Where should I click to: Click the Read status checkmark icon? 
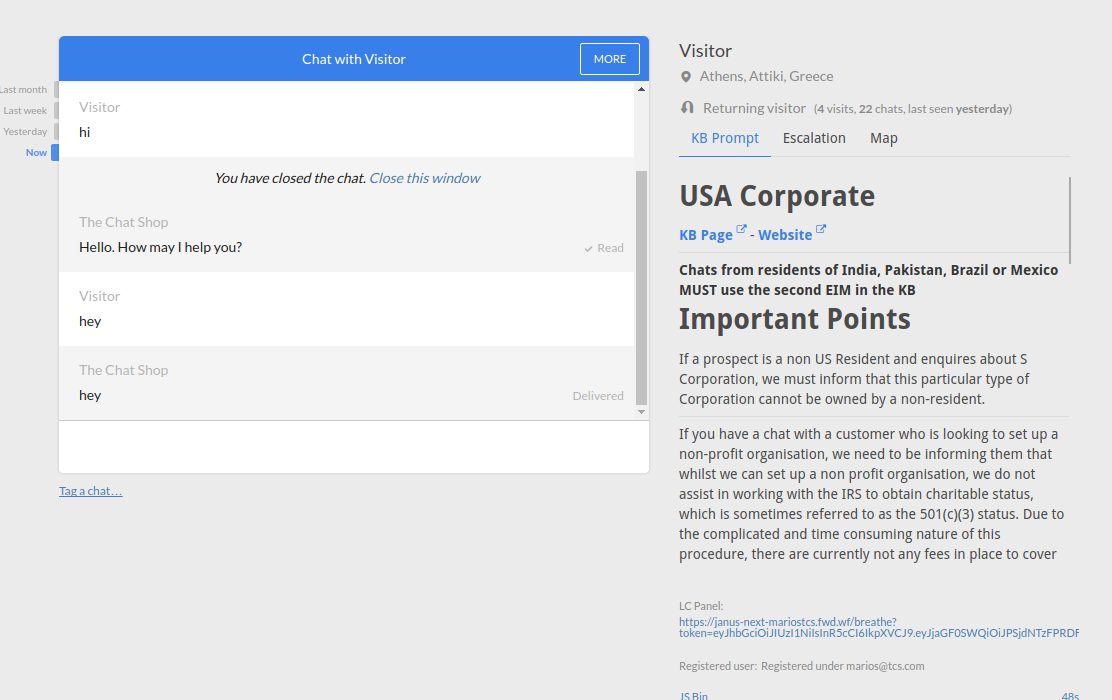[588, 249]
